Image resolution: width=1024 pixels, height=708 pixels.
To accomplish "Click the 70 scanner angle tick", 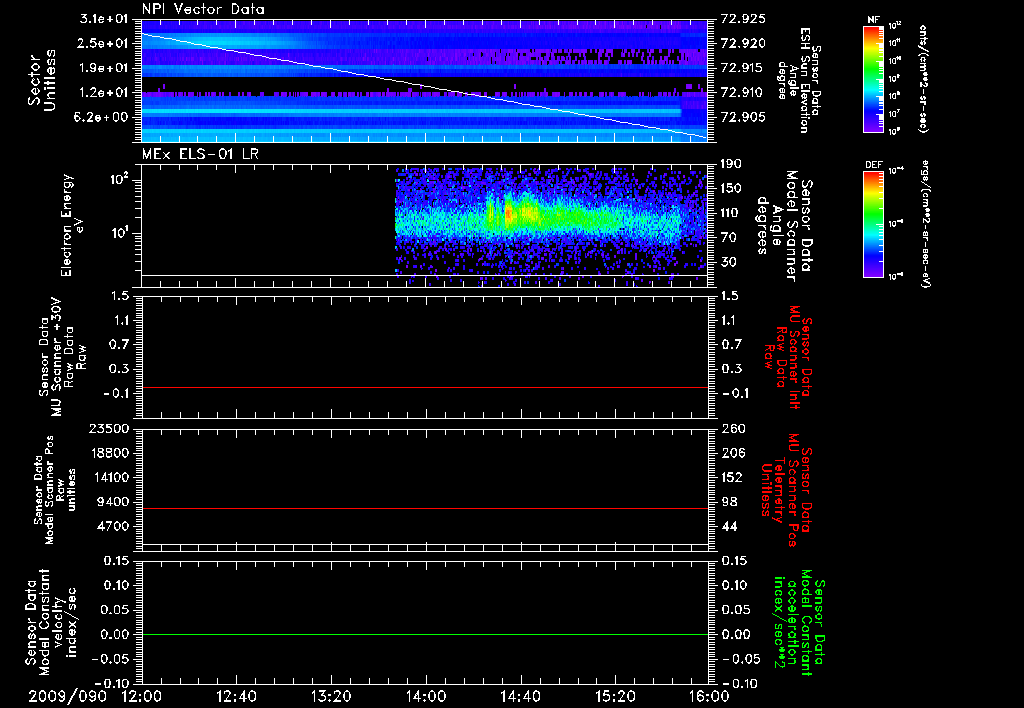I will point(728,238).
